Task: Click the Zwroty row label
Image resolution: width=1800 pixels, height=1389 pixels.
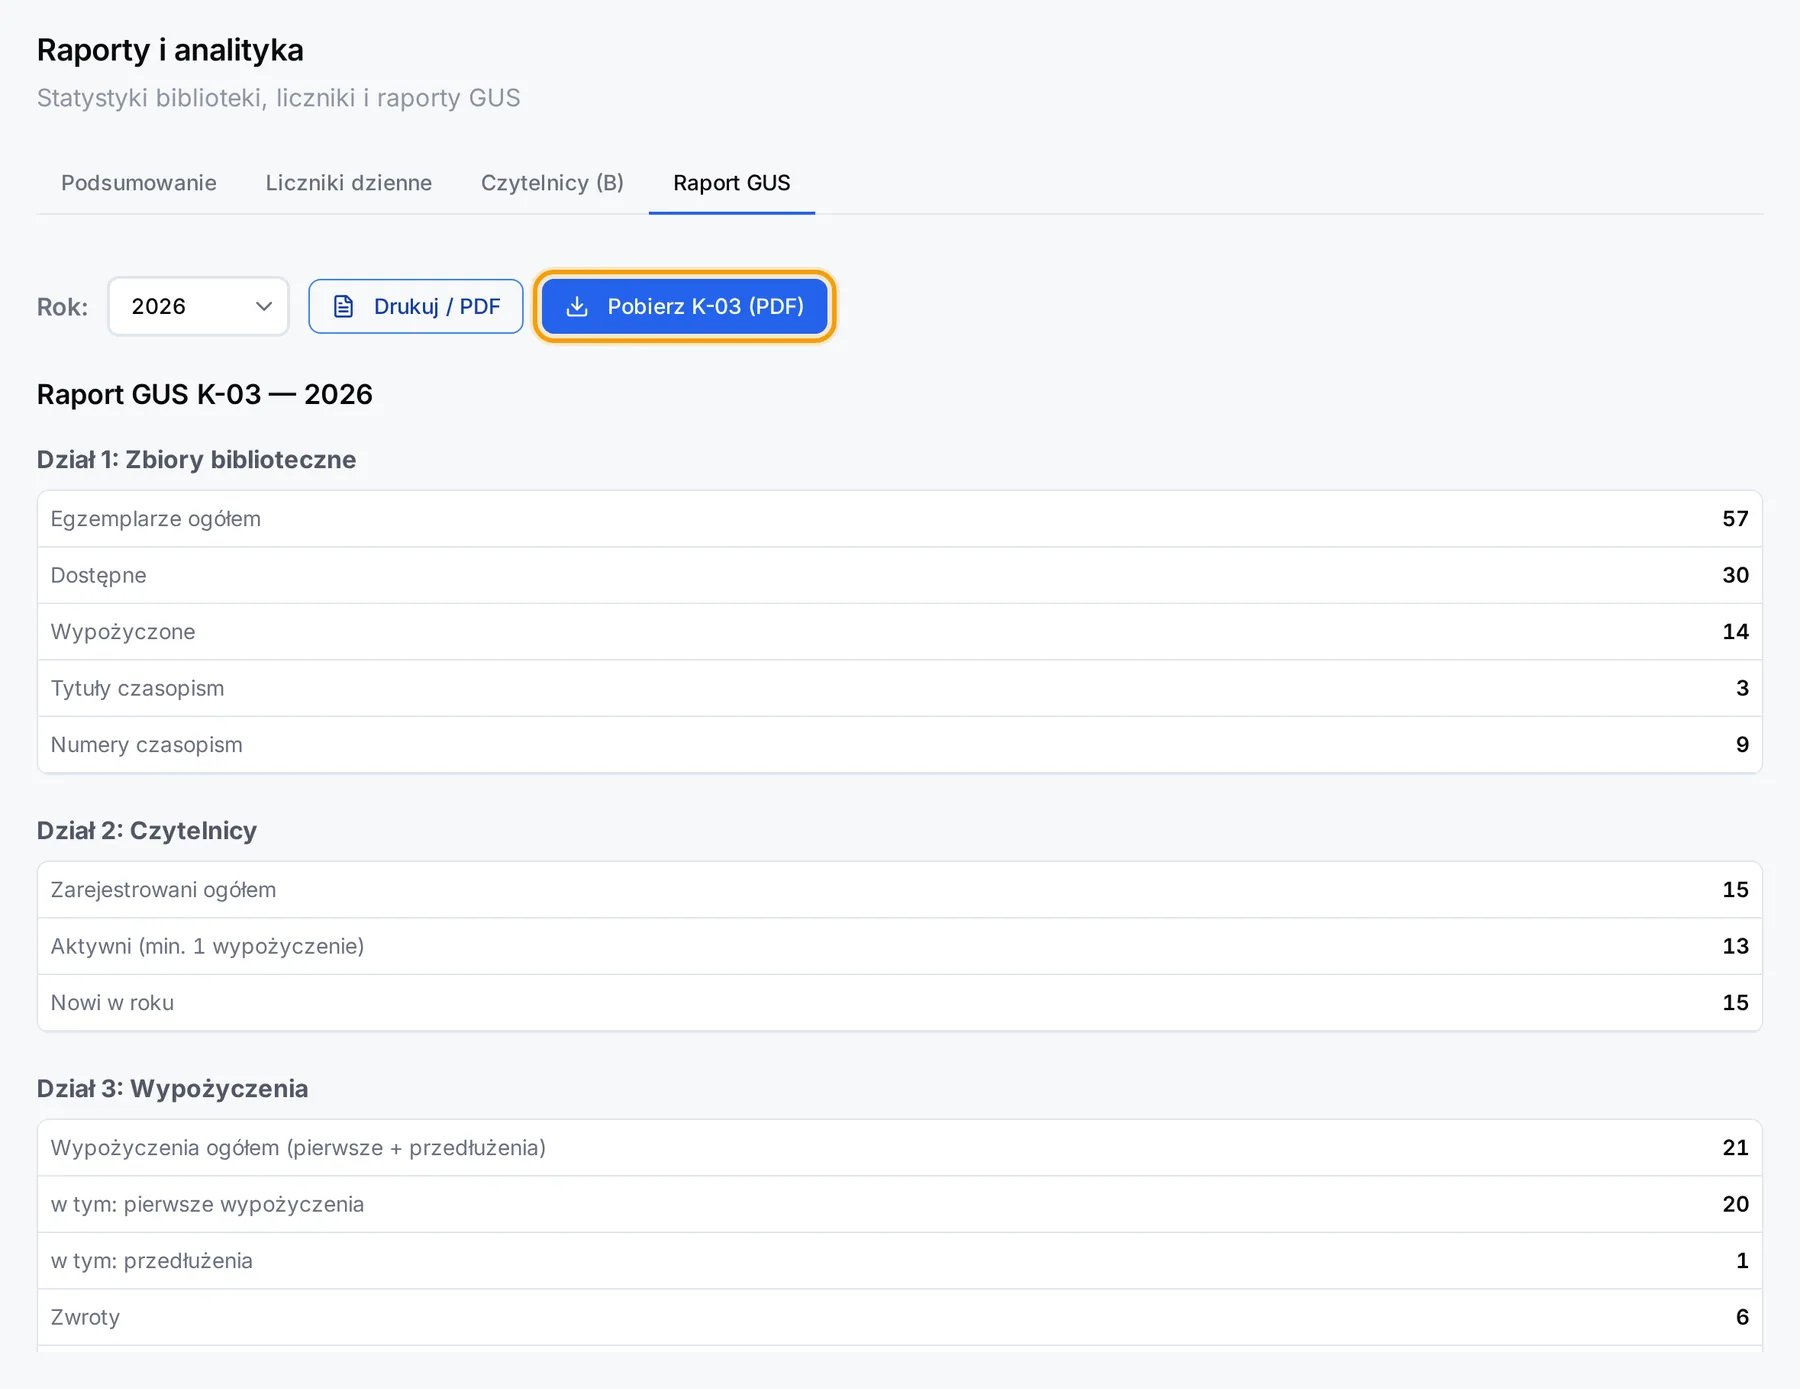Action: (x=86, y=1317)
